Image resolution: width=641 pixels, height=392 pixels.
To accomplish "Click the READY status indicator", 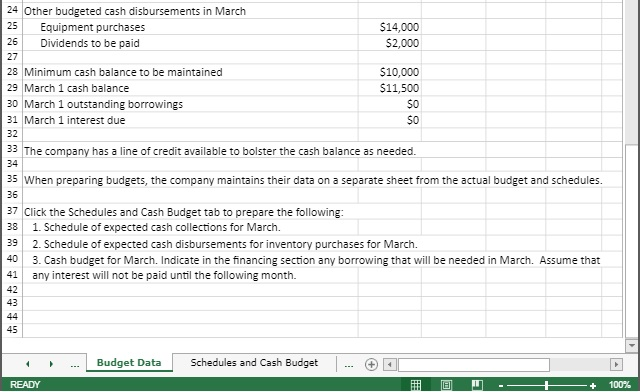I will [x=25, y=385].
